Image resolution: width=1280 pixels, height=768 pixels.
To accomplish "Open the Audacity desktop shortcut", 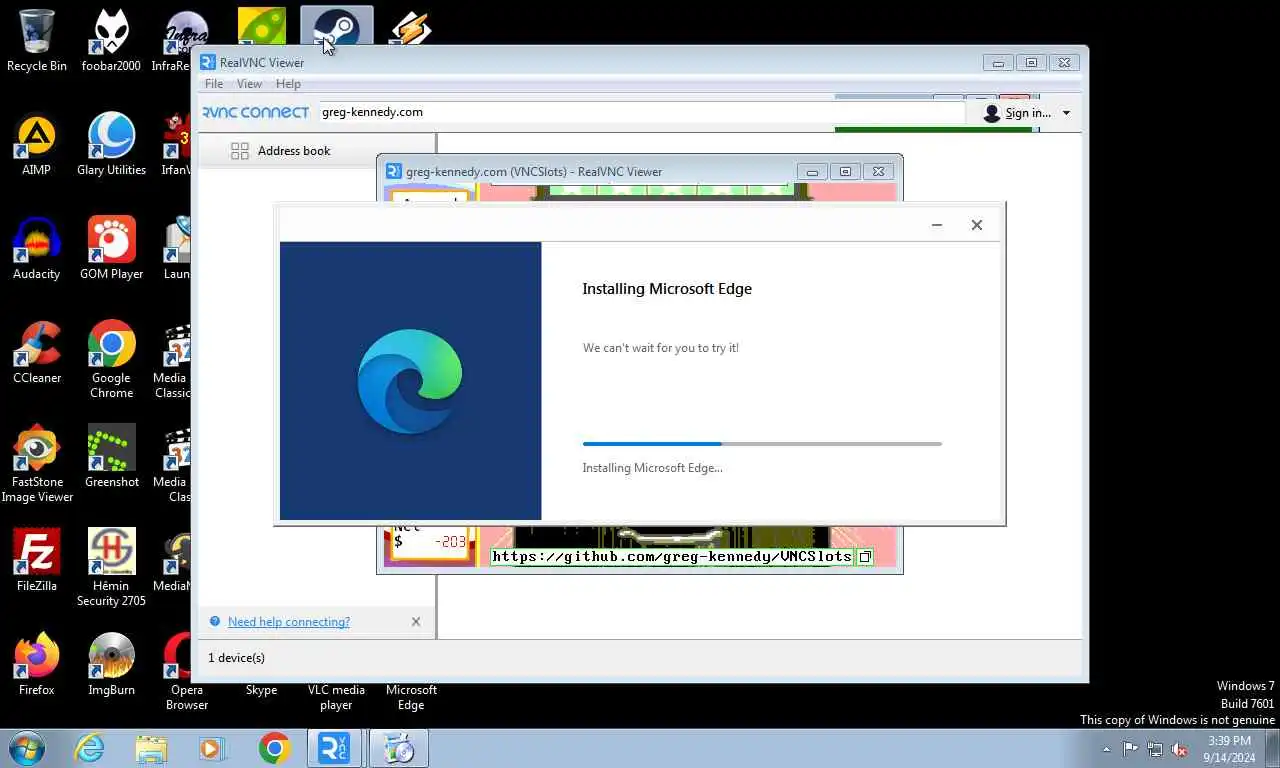I will (x=37, y=248).
